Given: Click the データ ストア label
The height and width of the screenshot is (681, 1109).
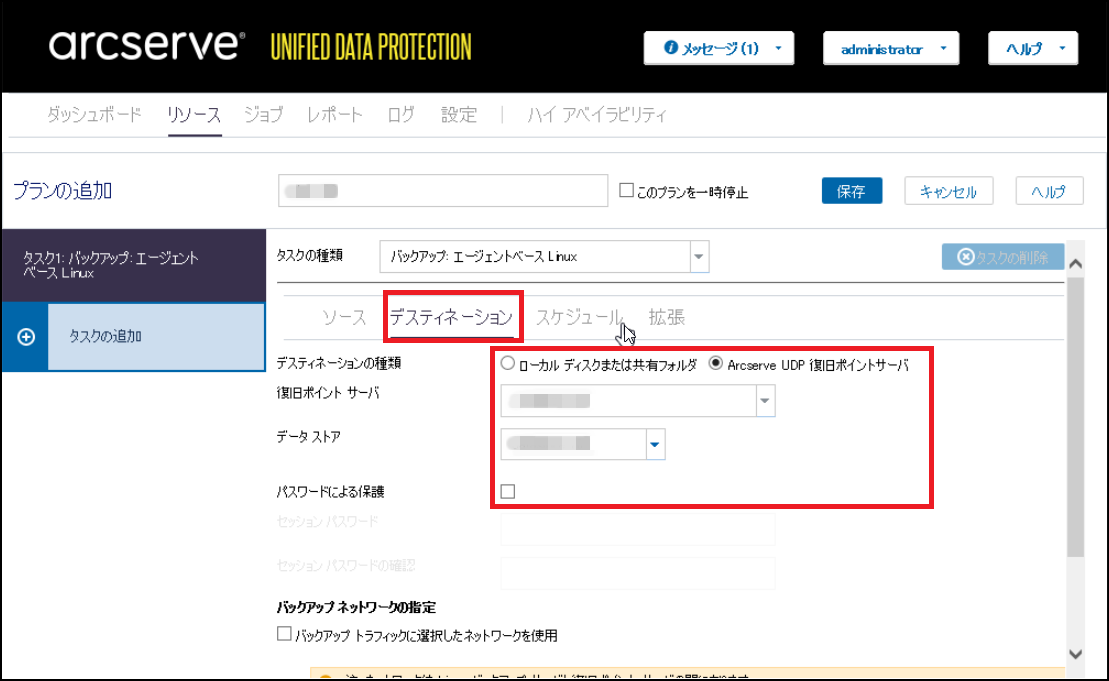Looking at the screenshot, I should tap(308, 436).
